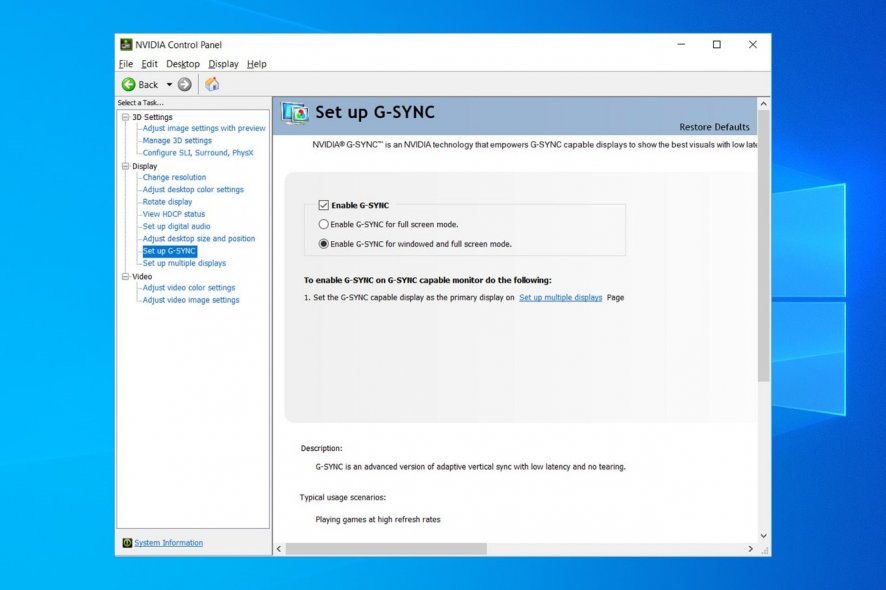Minimize the NVIDIA Control Panel window
This screenshot has width=886, height=590.
(681, 45)
